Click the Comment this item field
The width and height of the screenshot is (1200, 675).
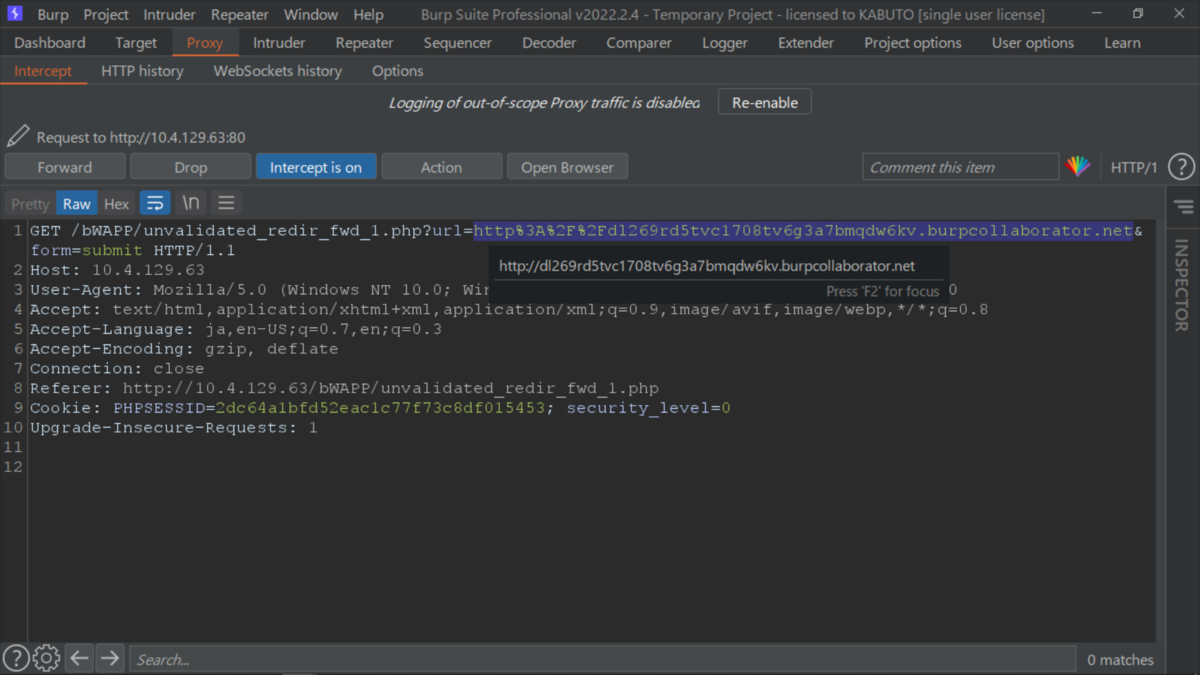coord(960,167)
